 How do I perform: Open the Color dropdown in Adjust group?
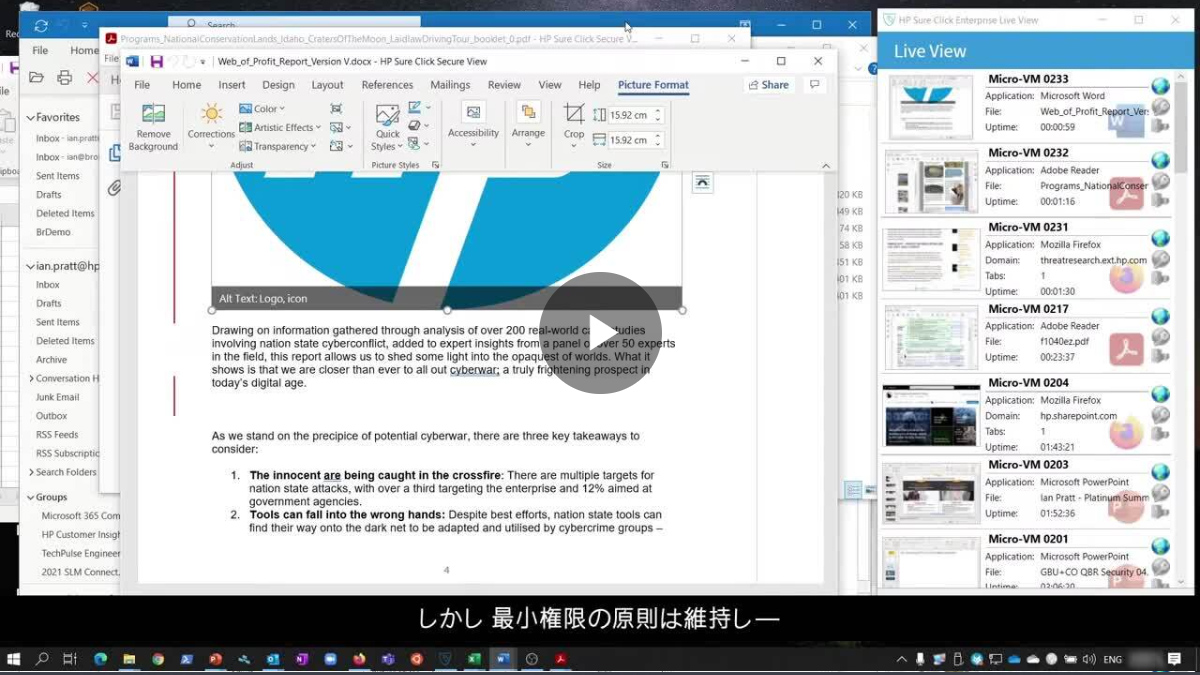click(x=262, y=109)
